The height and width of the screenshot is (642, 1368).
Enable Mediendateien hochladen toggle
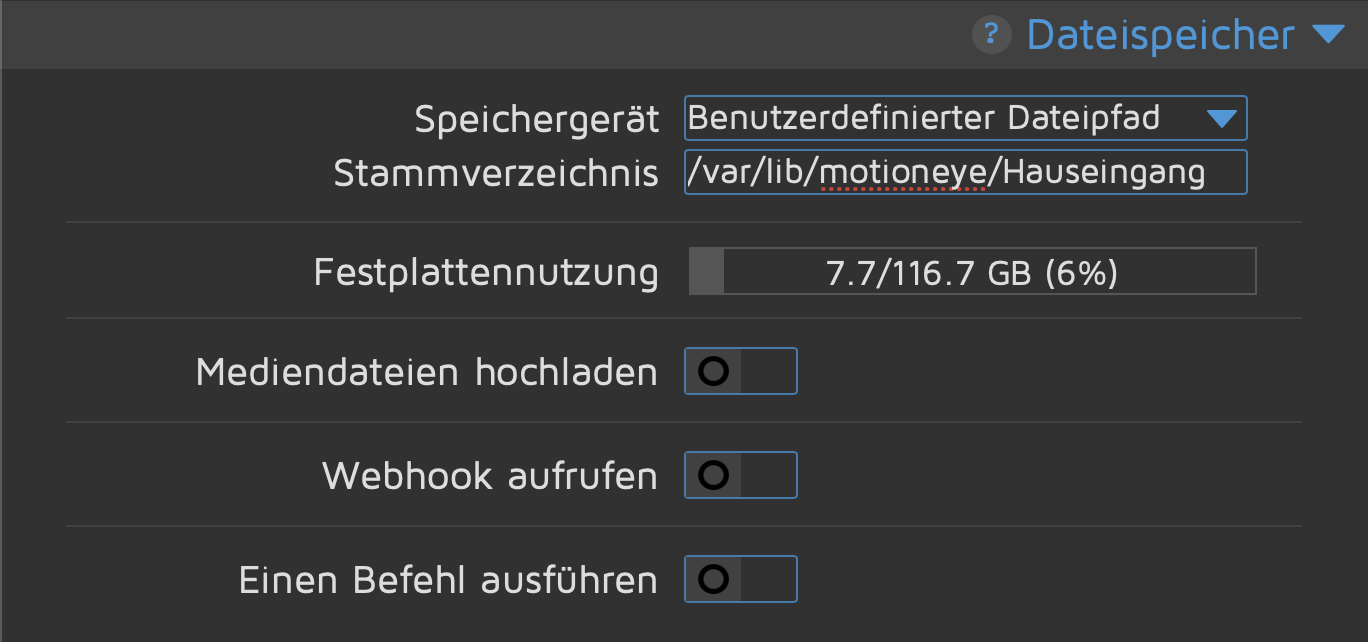(740, 371)
